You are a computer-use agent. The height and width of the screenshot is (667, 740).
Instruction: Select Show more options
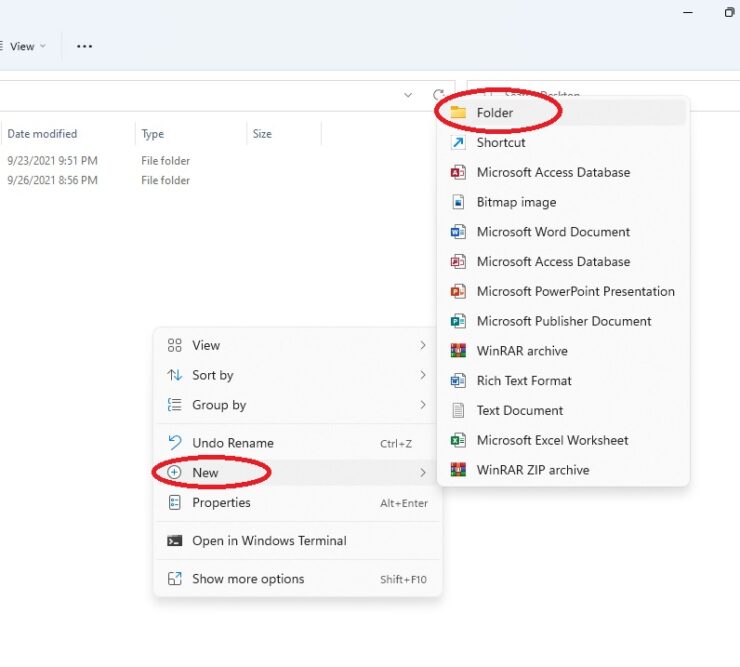(x=298, y=578)
